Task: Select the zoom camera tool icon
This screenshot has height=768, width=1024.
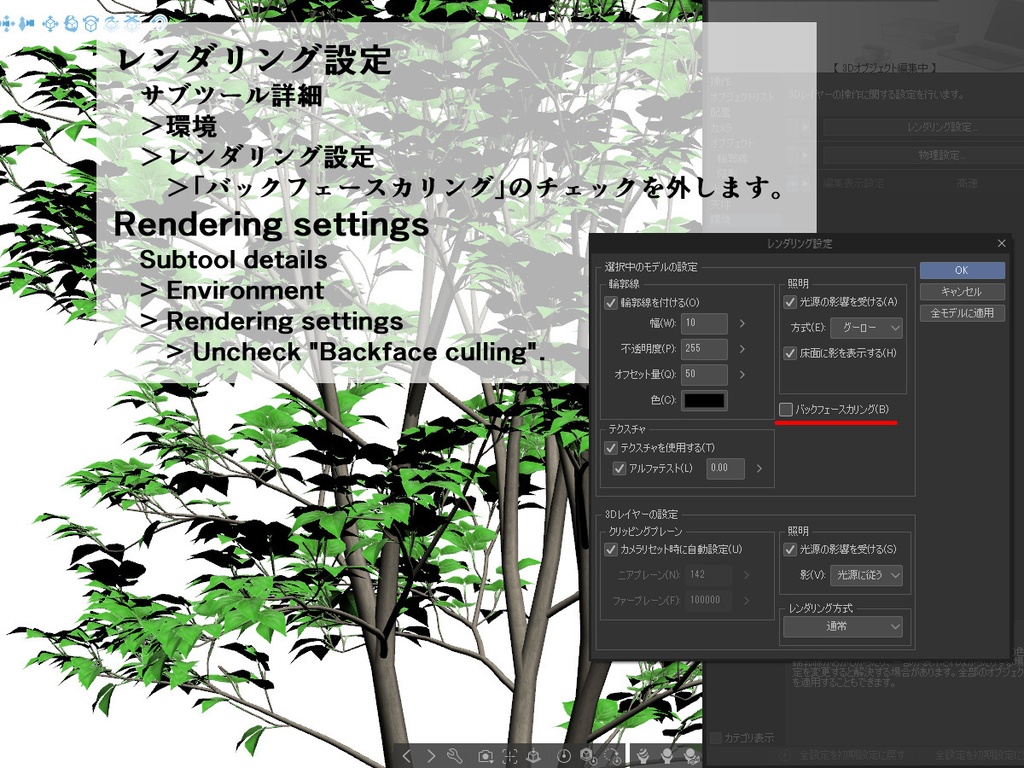Action: [x=23, y=22]
